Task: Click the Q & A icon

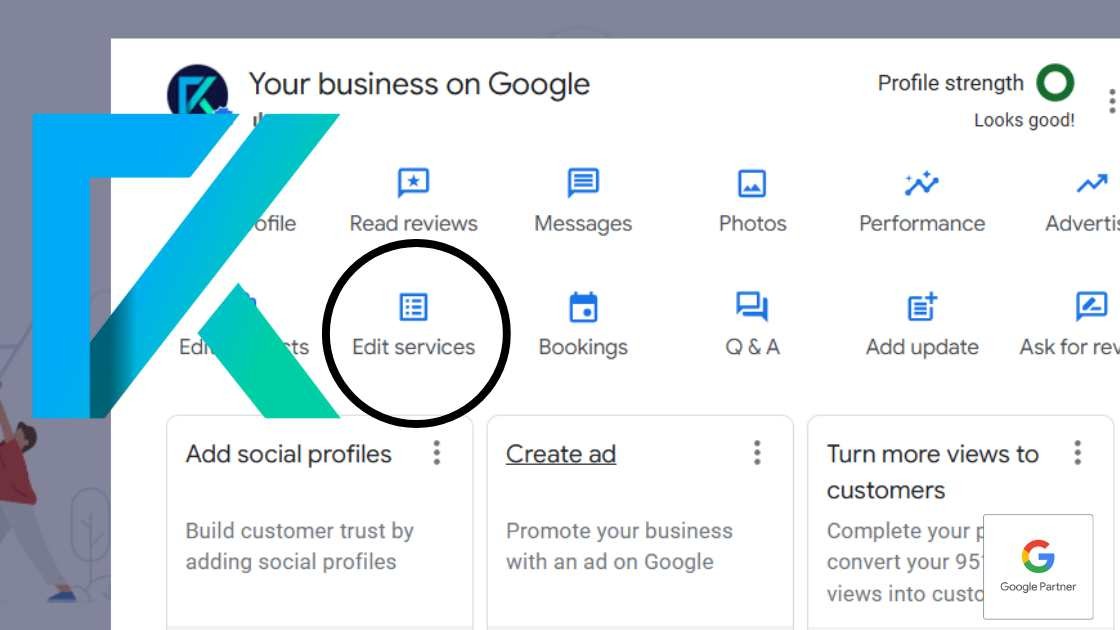Action: [752, 307]
